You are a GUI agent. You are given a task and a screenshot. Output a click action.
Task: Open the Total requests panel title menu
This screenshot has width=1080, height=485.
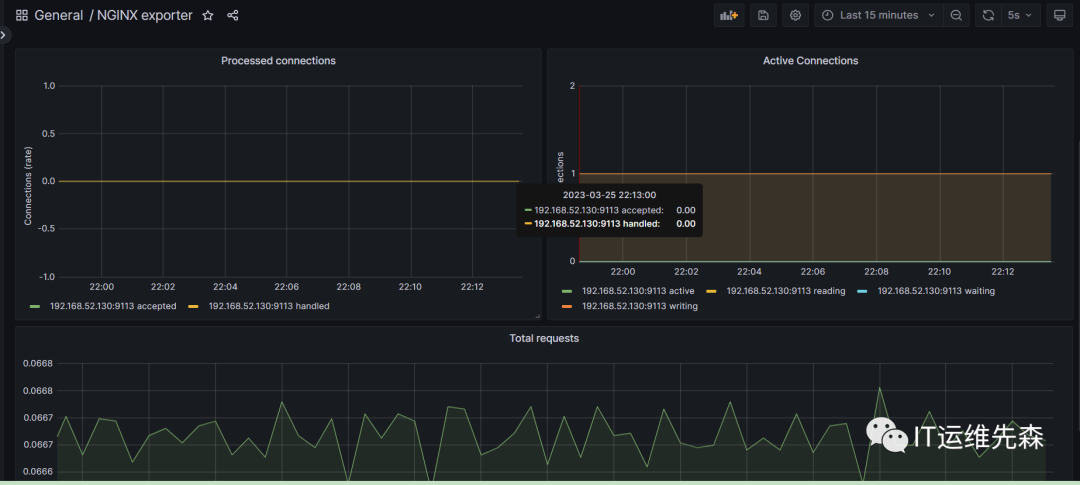coord(543,339)
